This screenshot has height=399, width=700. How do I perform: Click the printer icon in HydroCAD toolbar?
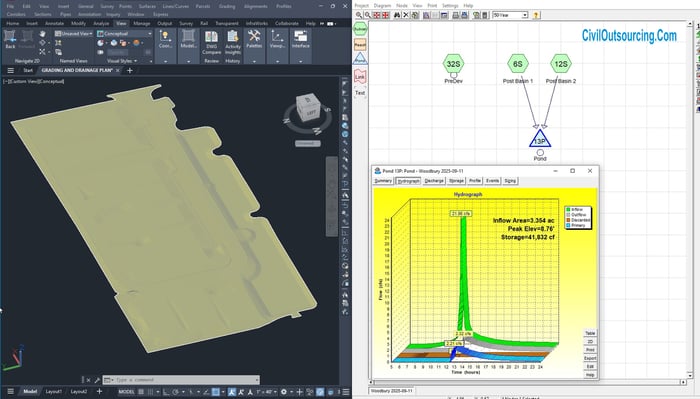click(455, 15)
